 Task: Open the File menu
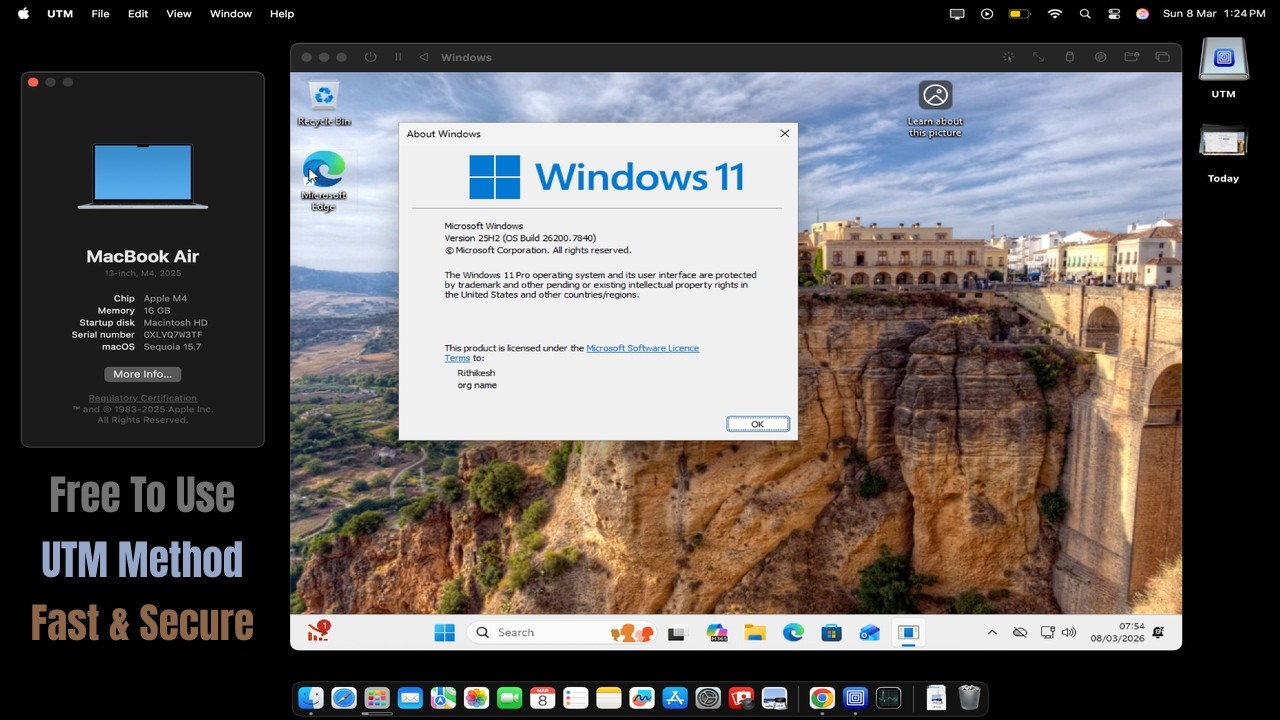coord(100,14)
